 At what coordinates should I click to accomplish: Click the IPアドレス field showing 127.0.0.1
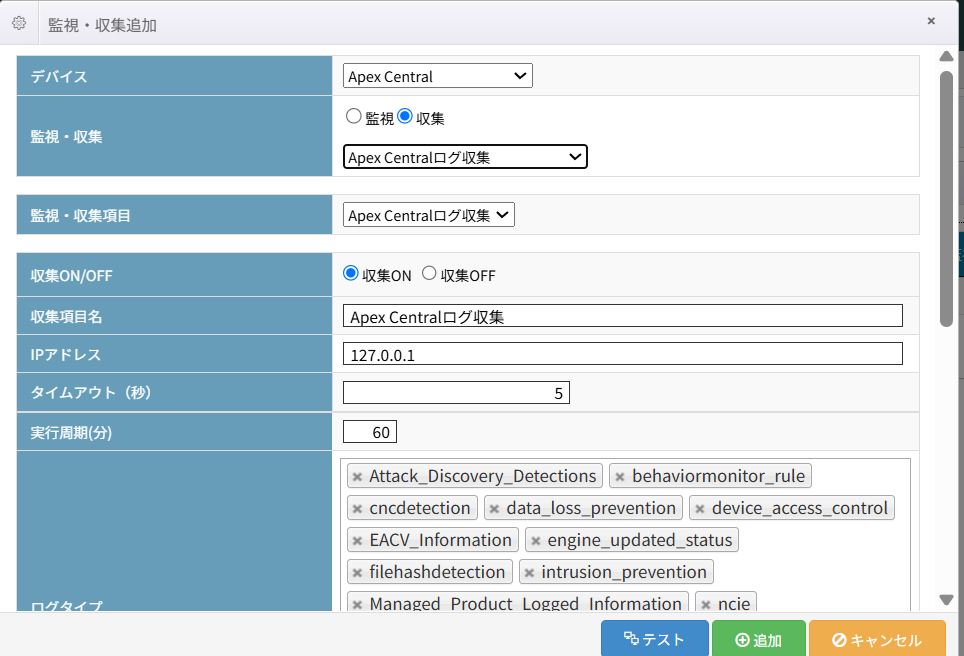pos(623,354)
